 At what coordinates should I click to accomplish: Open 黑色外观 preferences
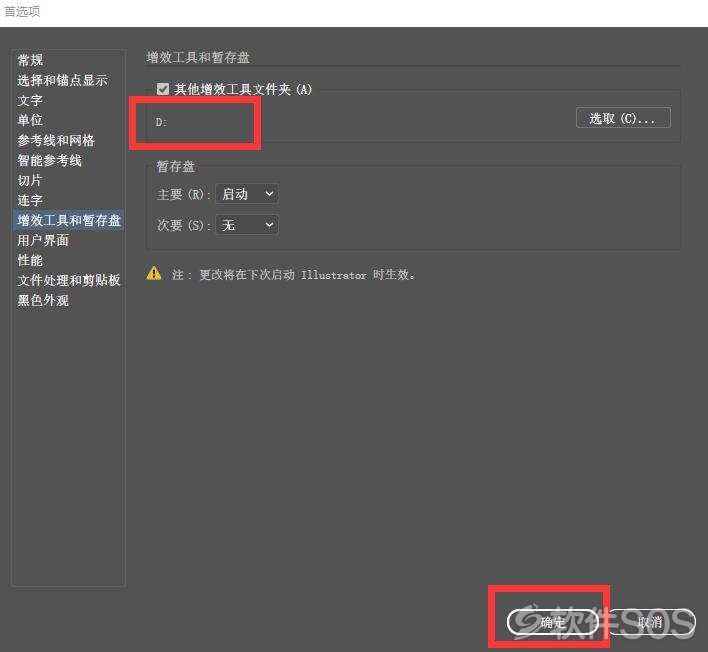click(43, 300)
